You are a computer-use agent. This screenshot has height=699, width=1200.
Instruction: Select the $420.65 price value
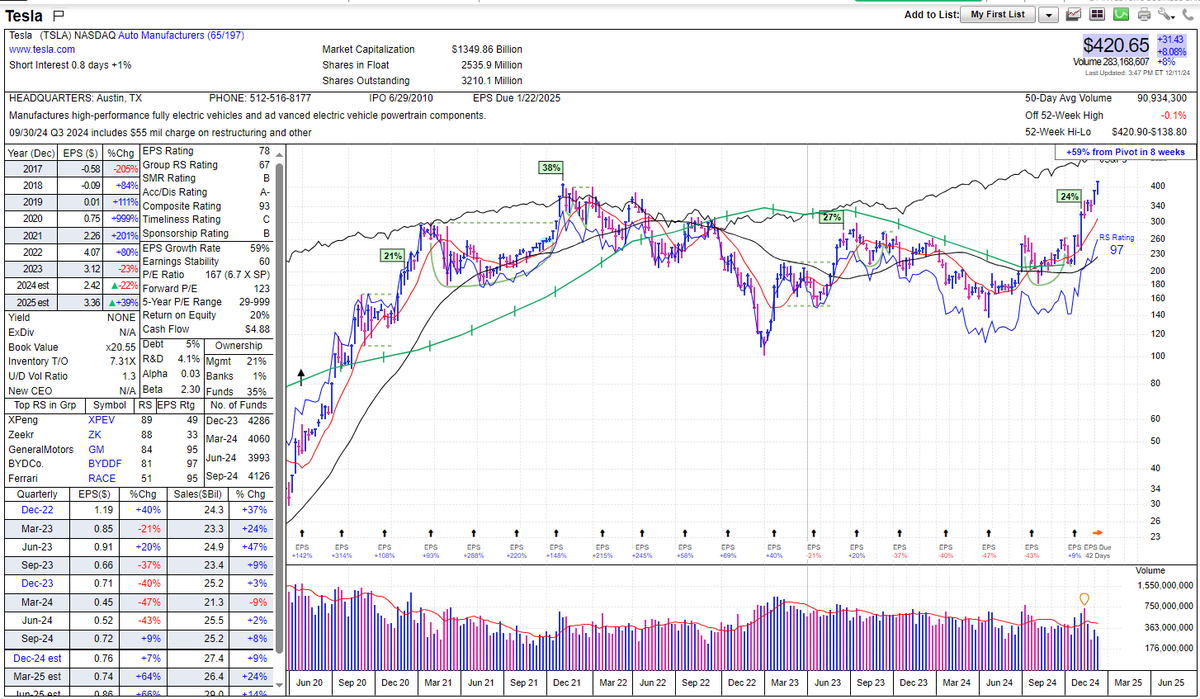(x=1116, y=45)
